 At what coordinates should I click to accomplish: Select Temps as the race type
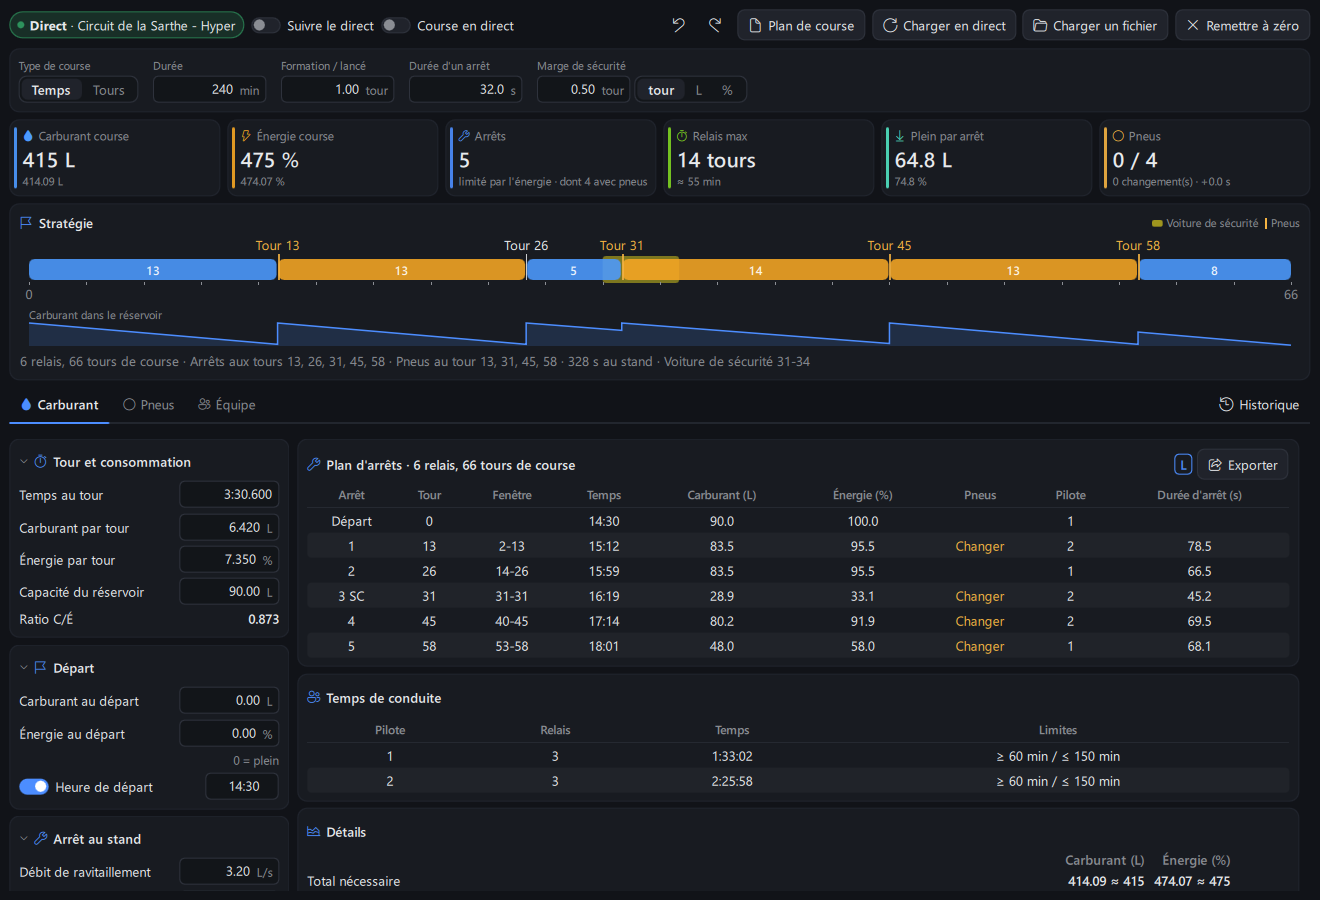coord(51,90)
